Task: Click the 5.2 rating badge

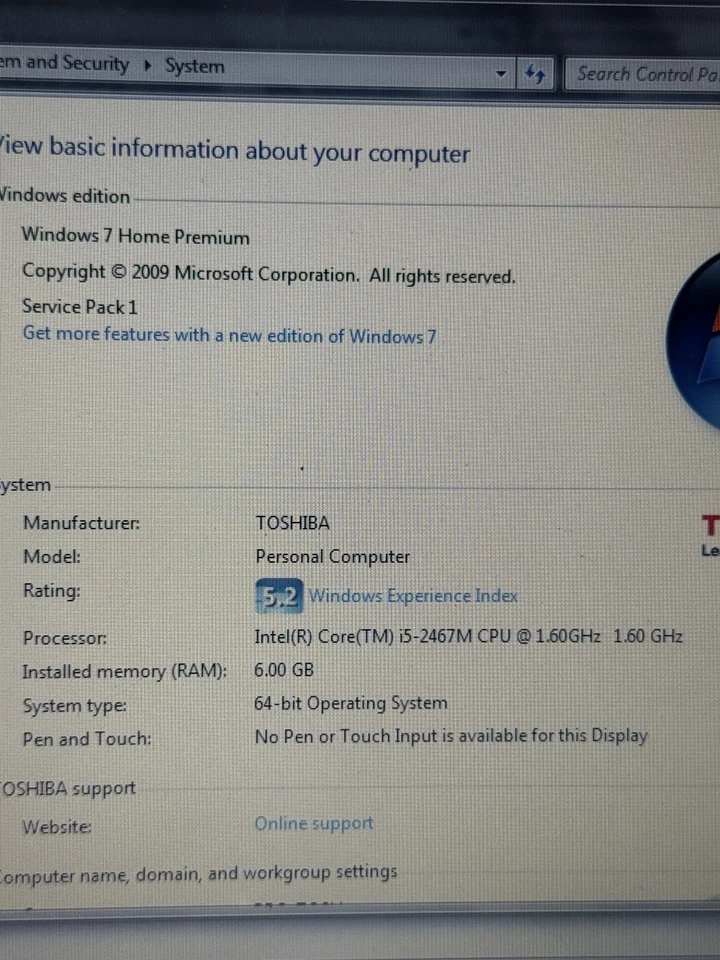Action: (x=279, y=596)
